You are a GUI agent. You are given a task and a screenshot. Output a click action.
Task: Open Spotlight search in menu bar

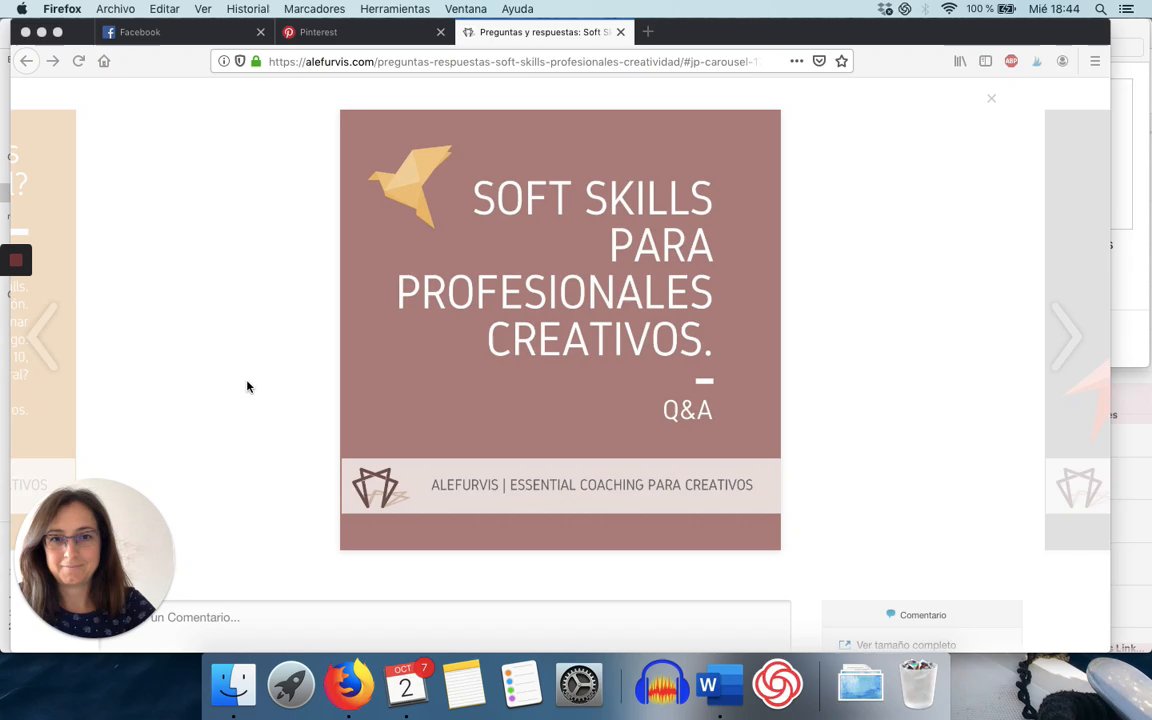coord(1101,9)
